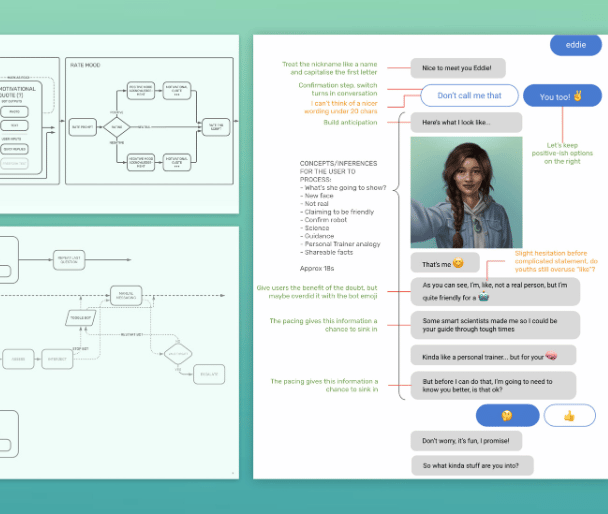Screen dimensions: 608x514
Task: Click the thinking face emoji reply button
Action: (508, 415)
